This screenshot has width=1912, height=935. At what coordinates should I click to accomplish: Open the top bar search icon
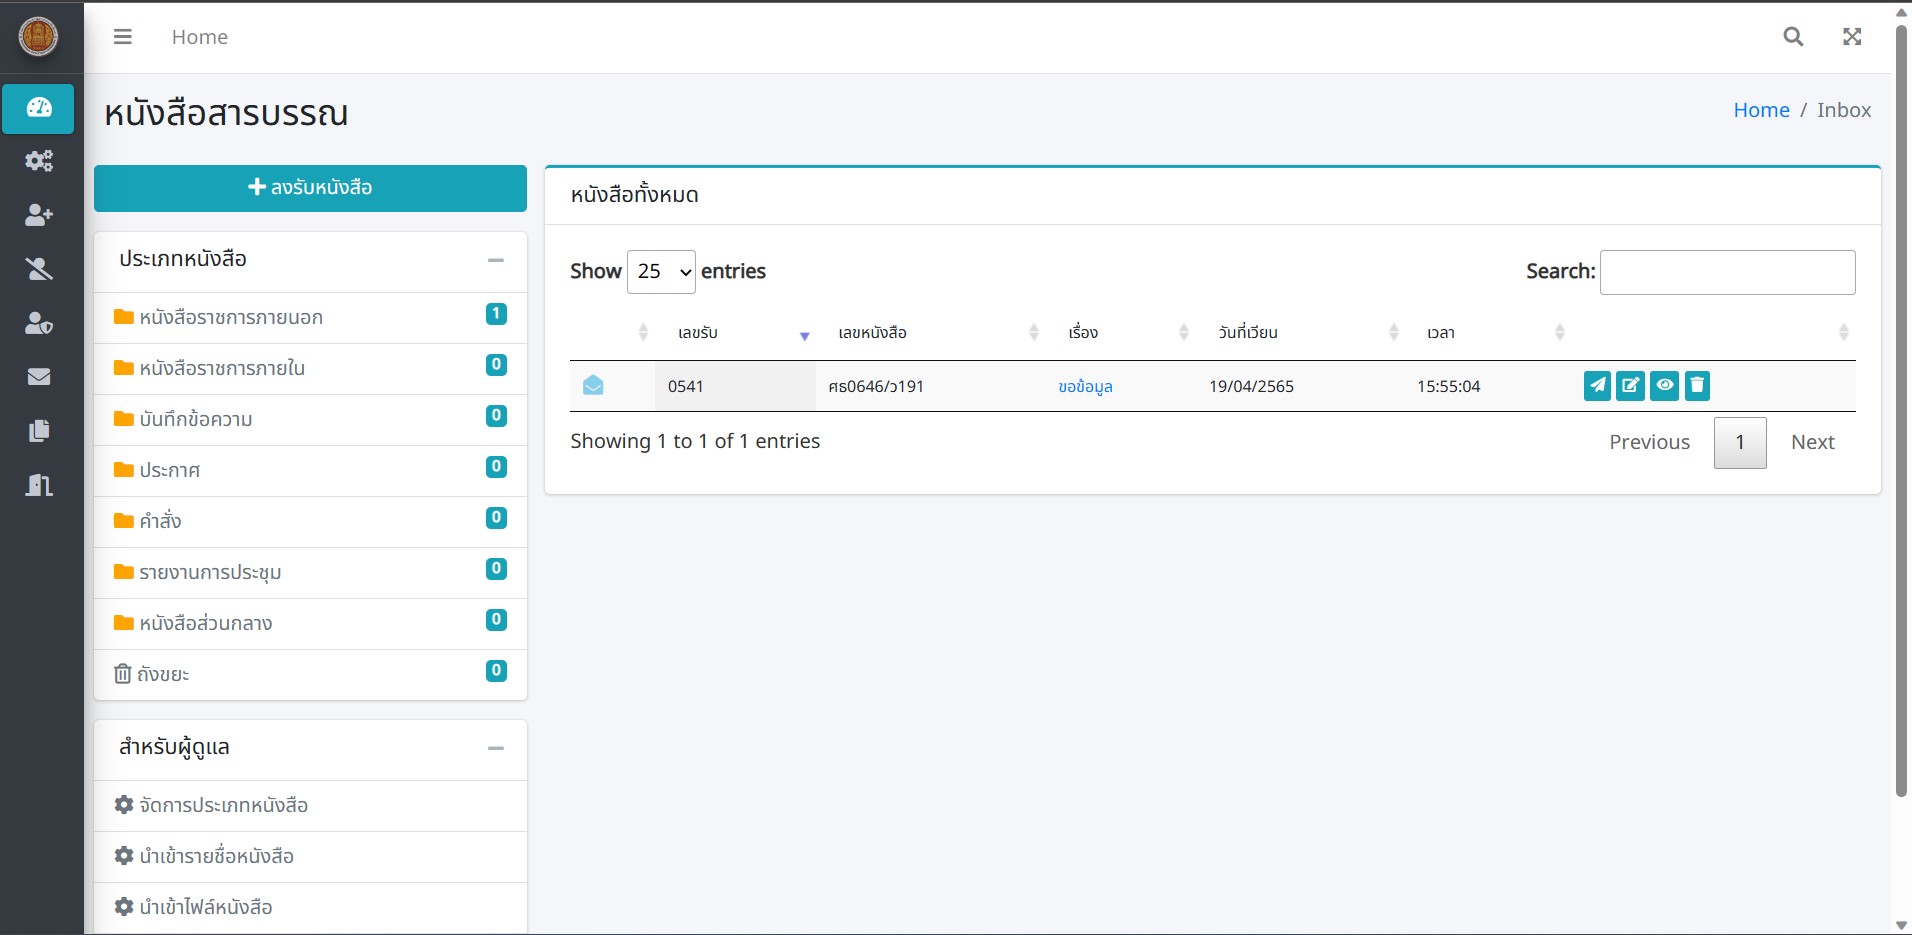tap(1793, 37)
